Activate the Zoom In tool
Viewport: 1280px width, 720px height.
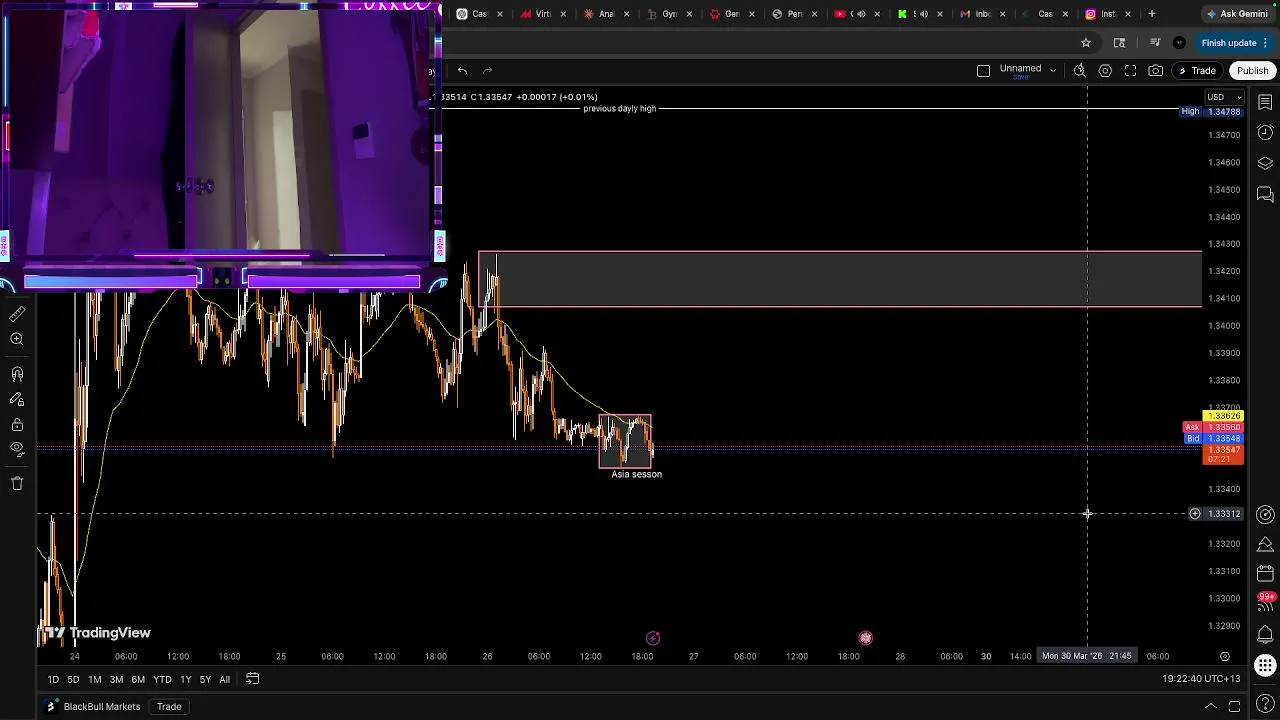pos(17,340)
